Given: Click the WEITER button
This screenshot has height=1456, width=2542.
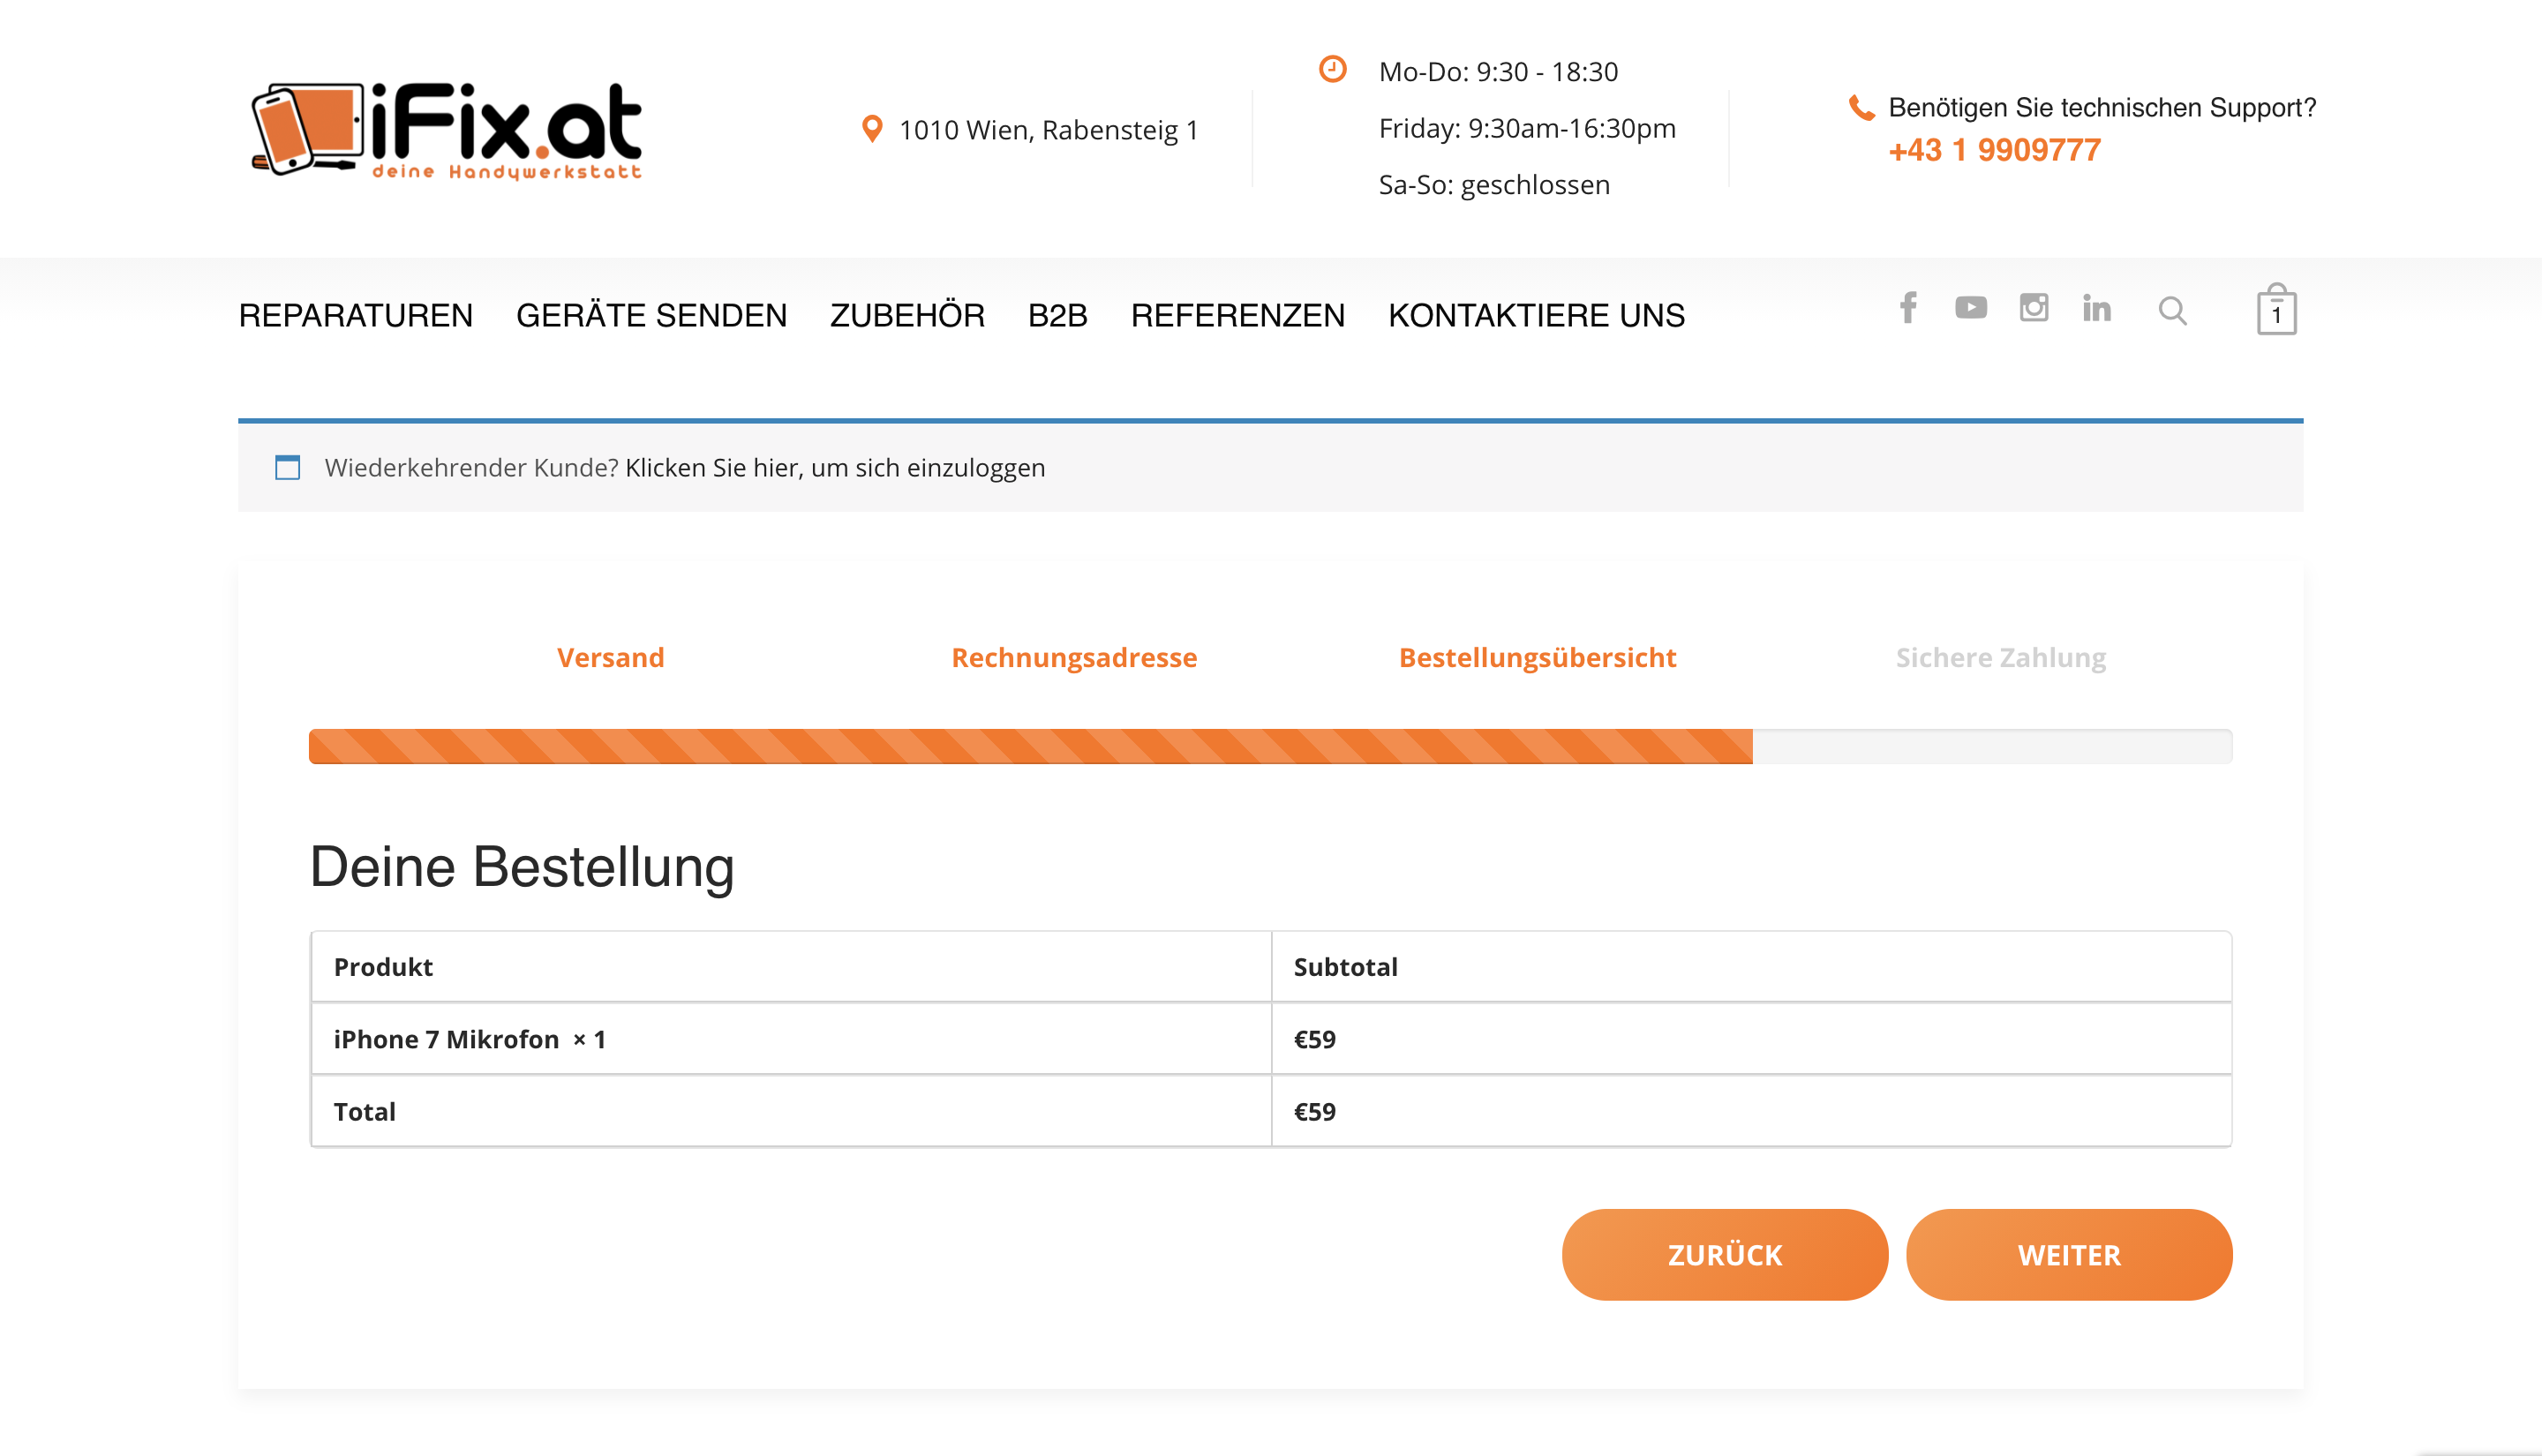Looking at the screenshot, I should pos(2069,1255).
